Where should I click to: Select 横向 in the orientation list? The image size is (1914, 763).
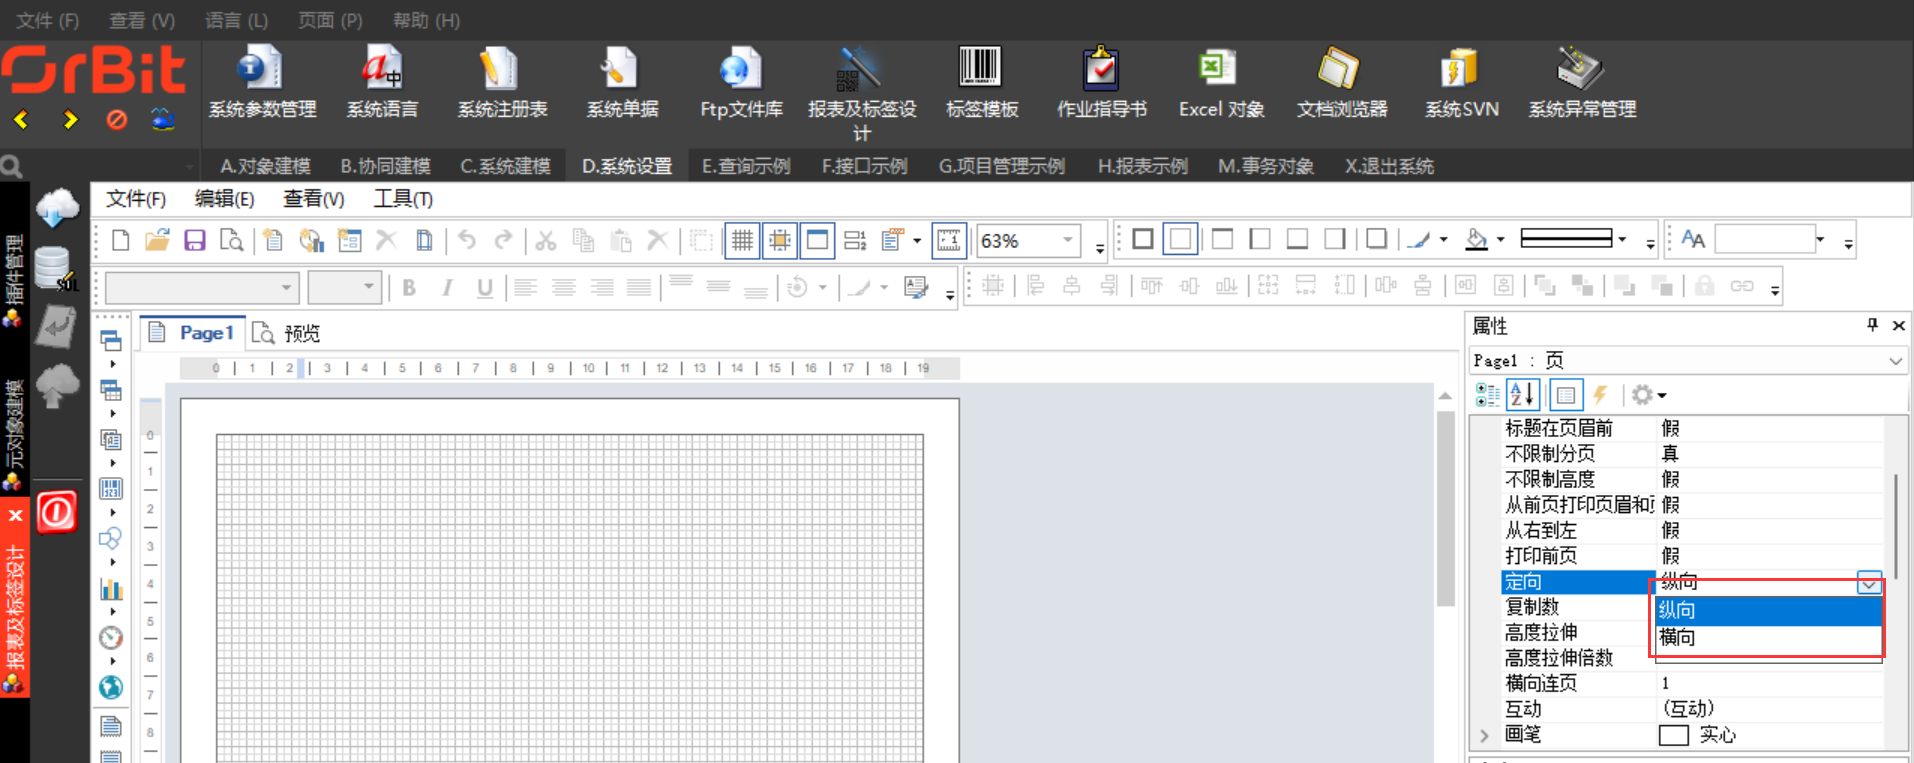[1677, 637]
